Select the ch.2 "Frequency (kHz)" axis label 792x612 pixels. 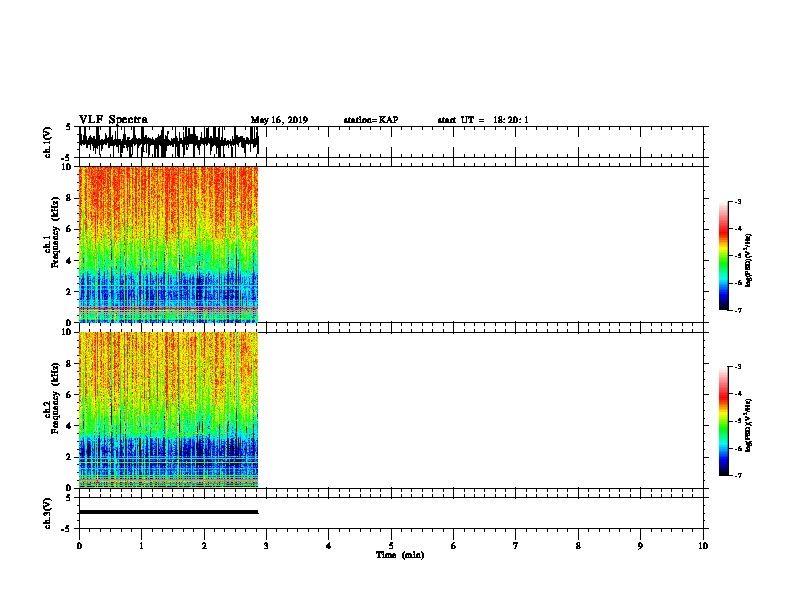tap(55, 398)
